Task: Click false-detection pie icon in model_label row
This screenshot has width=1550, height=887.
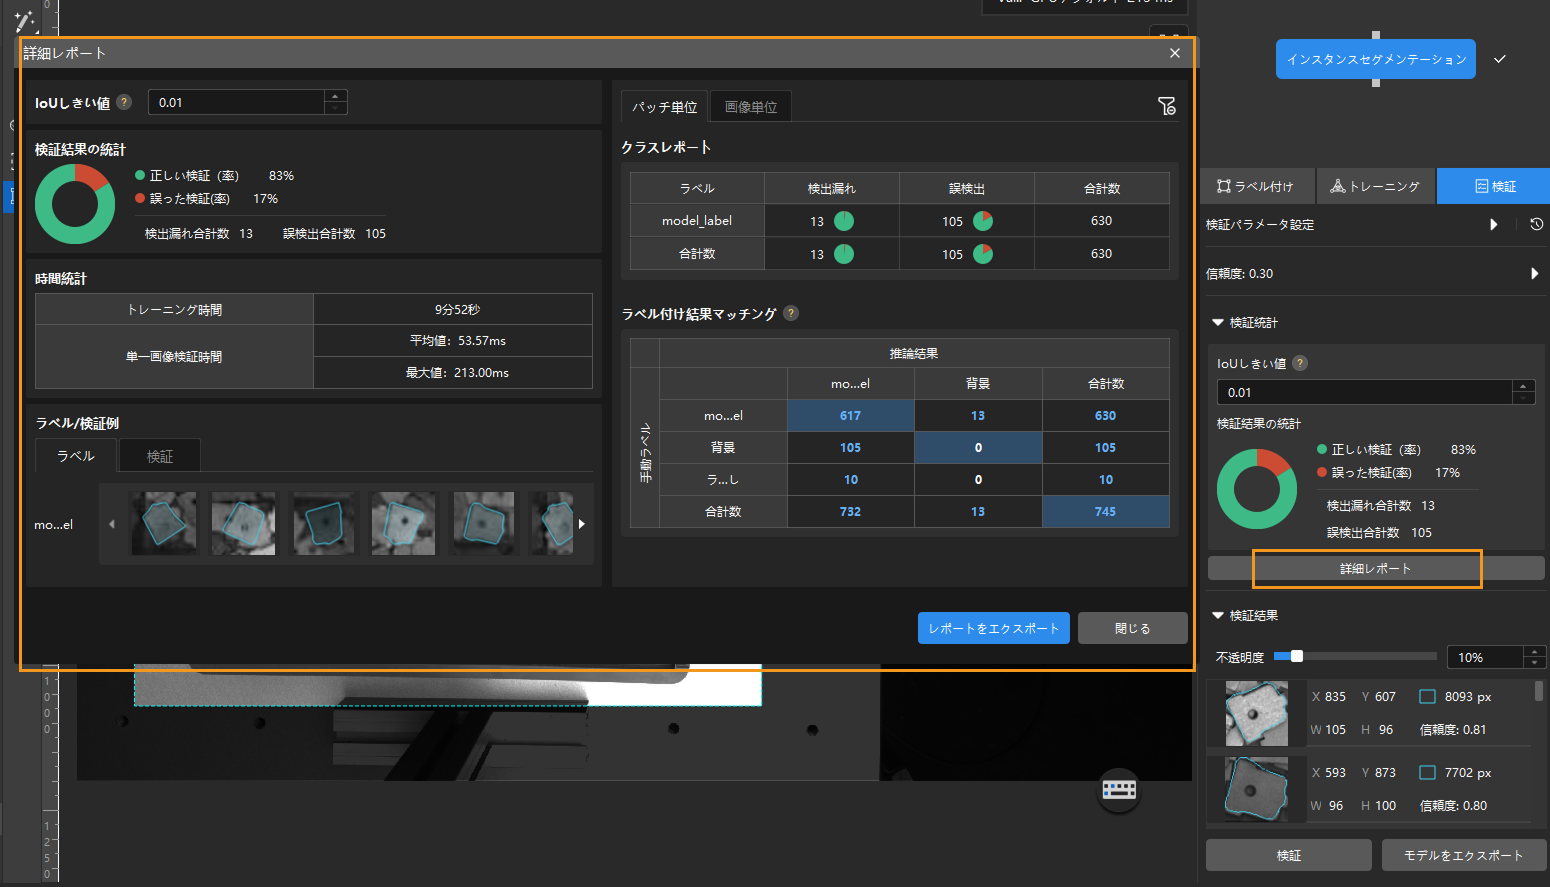Action: click(x=983, y=221)
